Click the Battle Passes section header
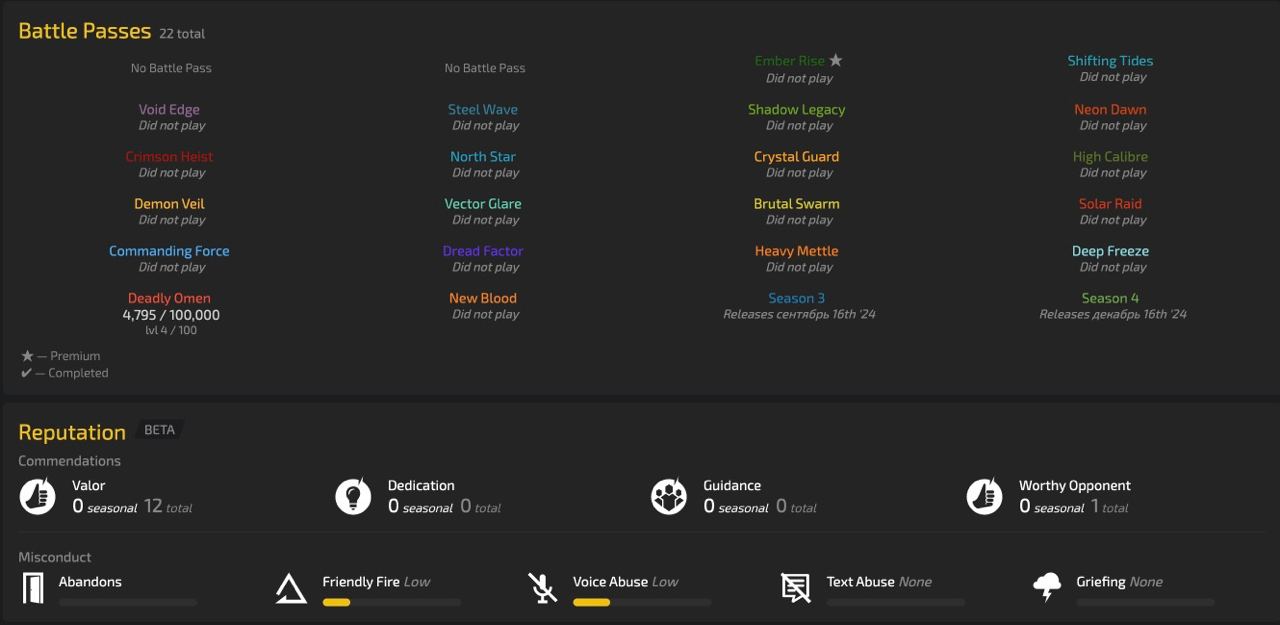Screen dimensions: 1280x625 [83, 31]
